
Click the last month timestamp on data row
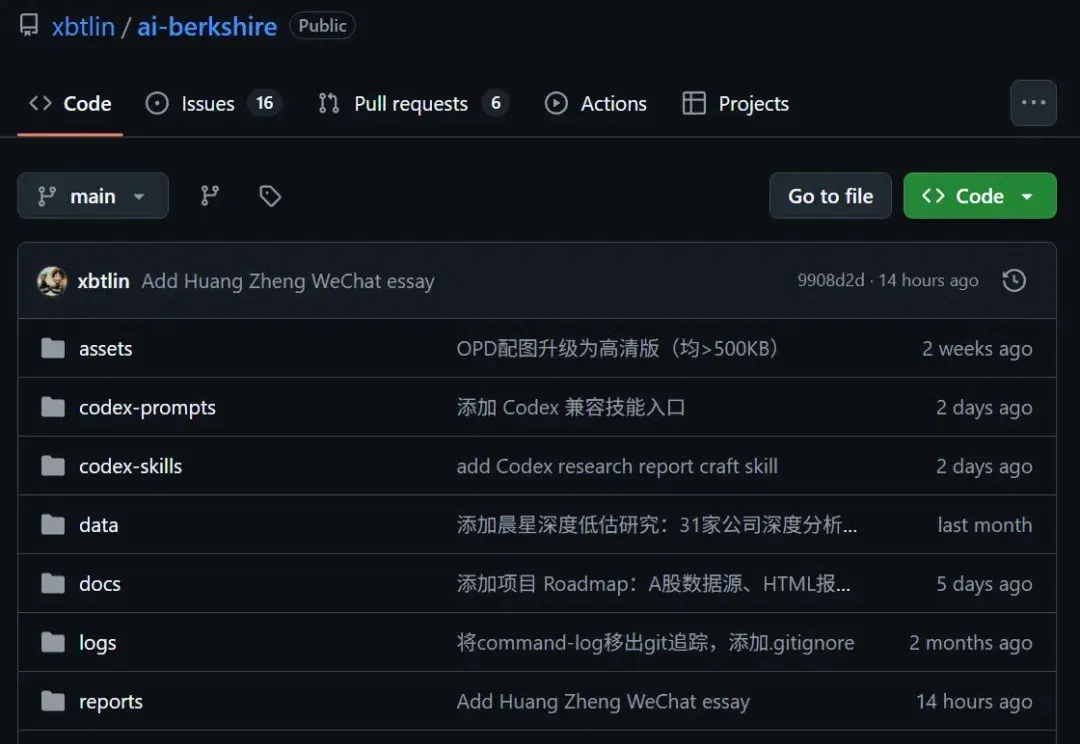tap(984, 525)
